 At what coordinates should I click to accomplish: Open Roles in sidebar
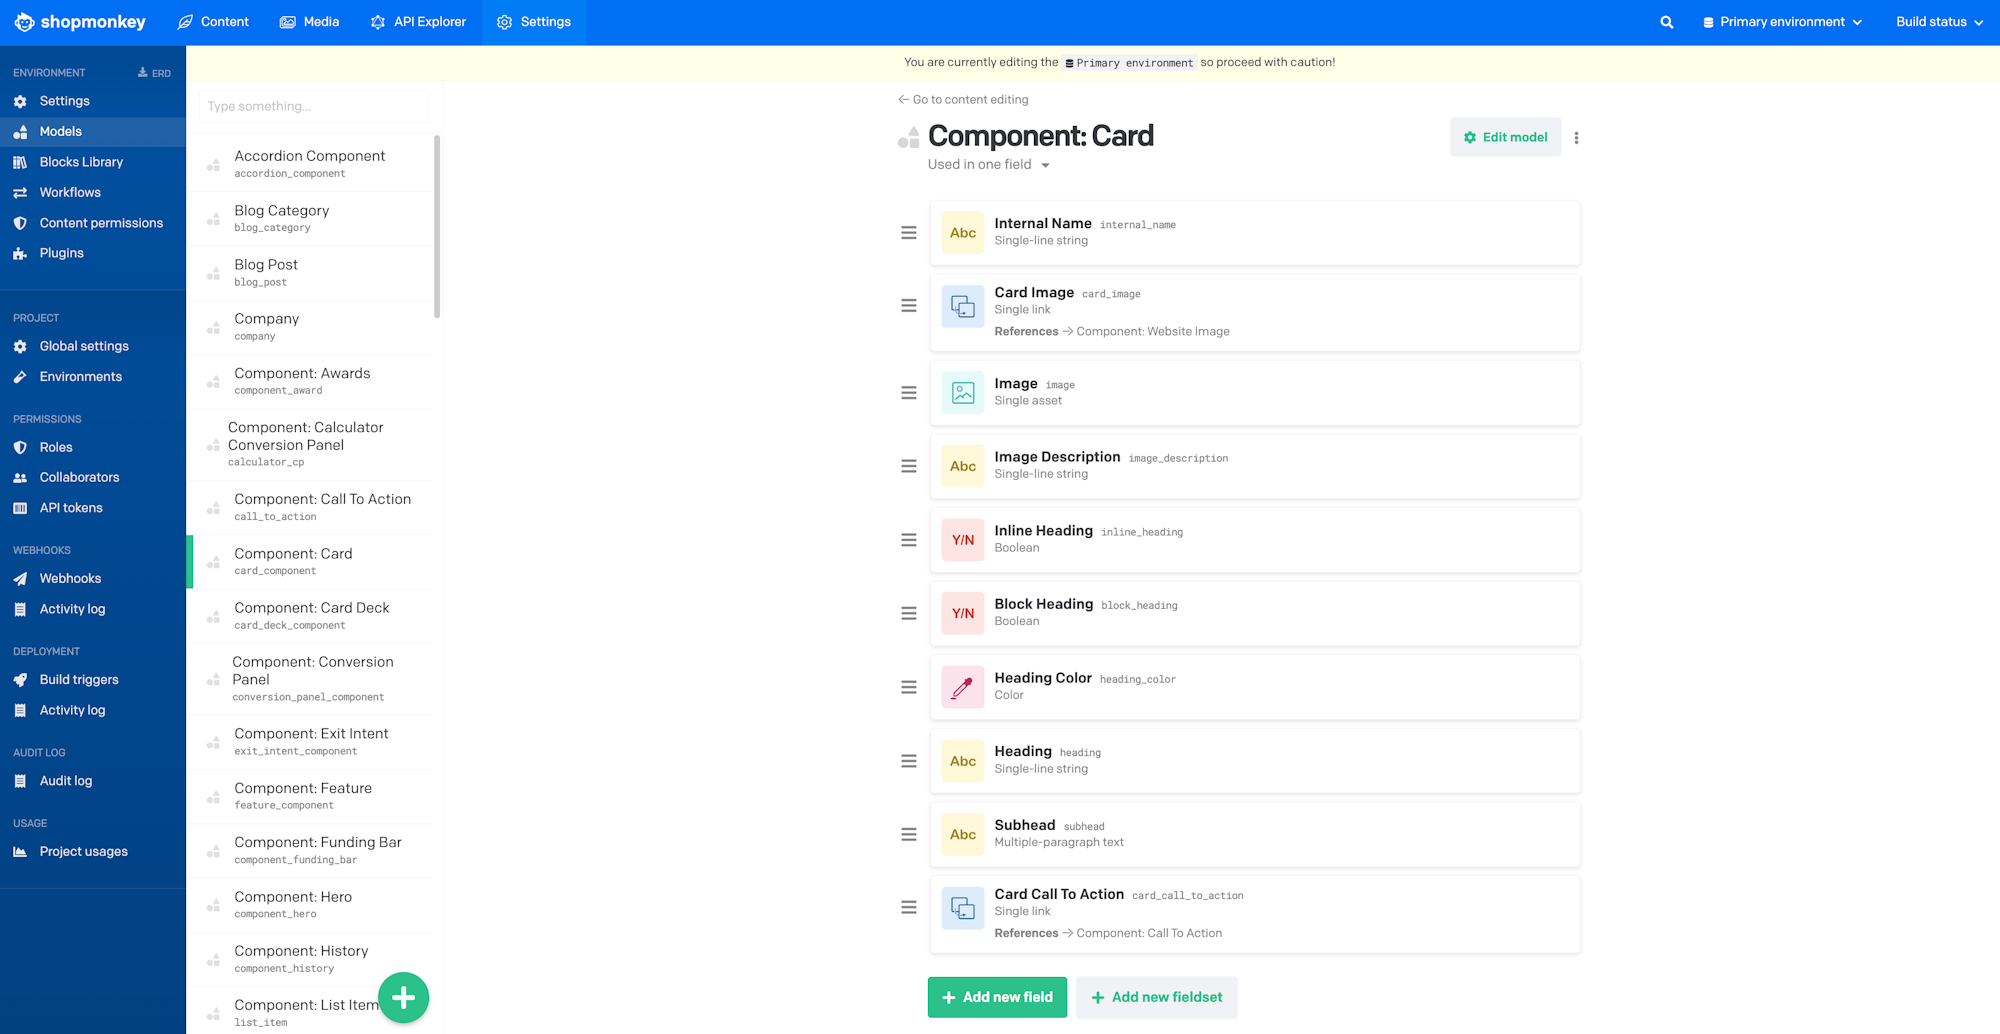coord(93,447)
